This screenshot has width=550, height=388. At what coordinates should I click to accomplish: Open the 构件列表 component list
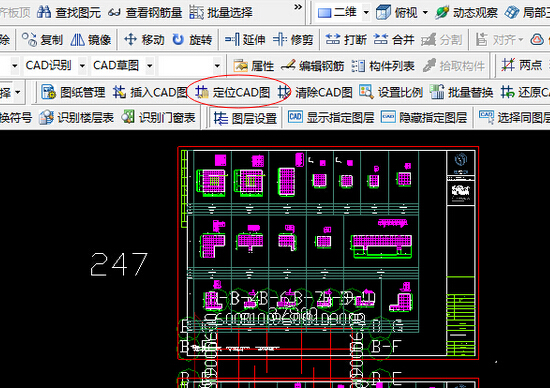pyautogui.click(x=383, y=66)
